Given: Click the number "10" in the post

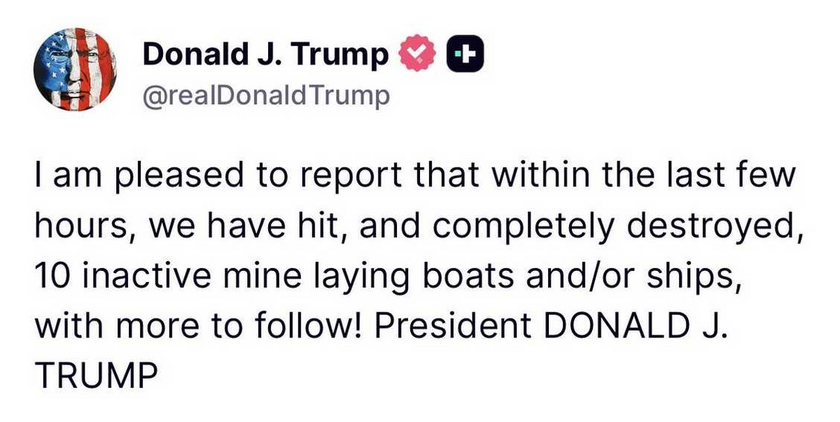Looking at the screenshot, I should pos(54,275).
